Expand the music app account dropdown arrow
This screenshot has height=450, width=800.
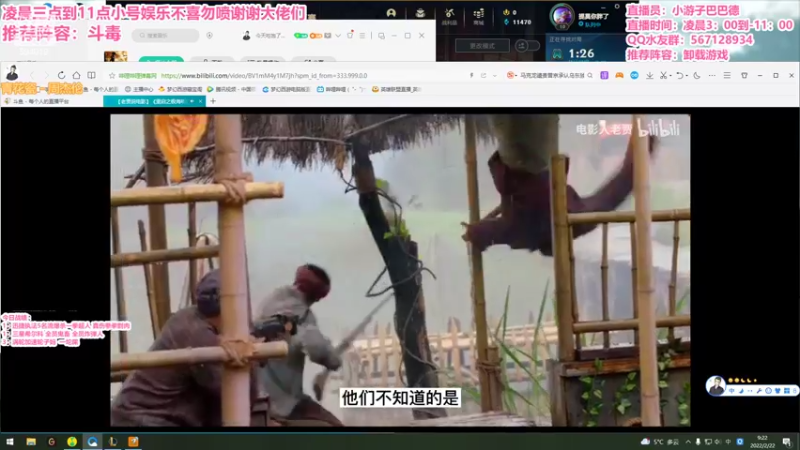pyautogui.click(x=338, y=36)
